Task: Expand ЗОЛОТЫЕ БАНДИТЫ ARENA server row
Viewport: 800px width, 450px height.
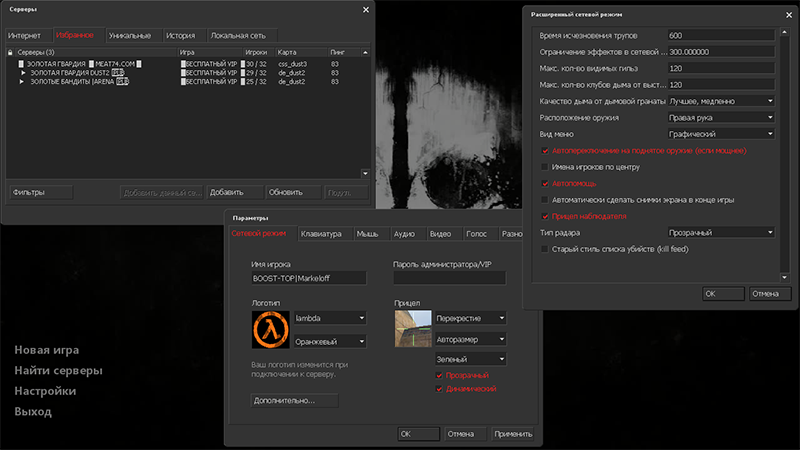Action: (x=21, y=81)
